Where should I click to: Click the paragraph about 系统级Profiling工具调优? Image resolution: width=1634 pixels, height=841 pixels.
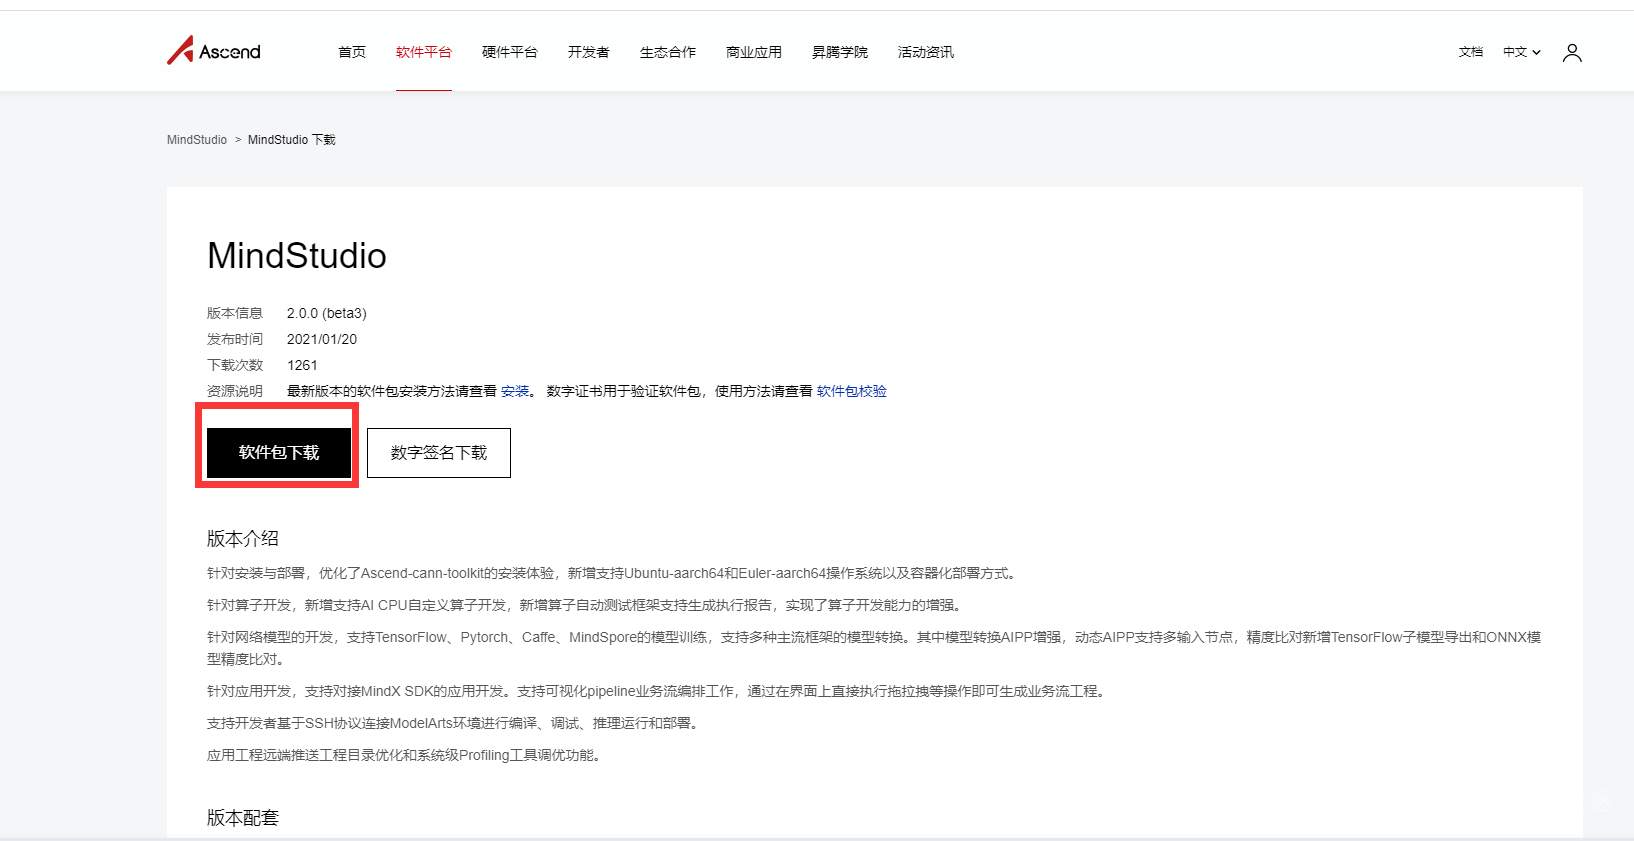pyautogui.click(x=406, y=755)
